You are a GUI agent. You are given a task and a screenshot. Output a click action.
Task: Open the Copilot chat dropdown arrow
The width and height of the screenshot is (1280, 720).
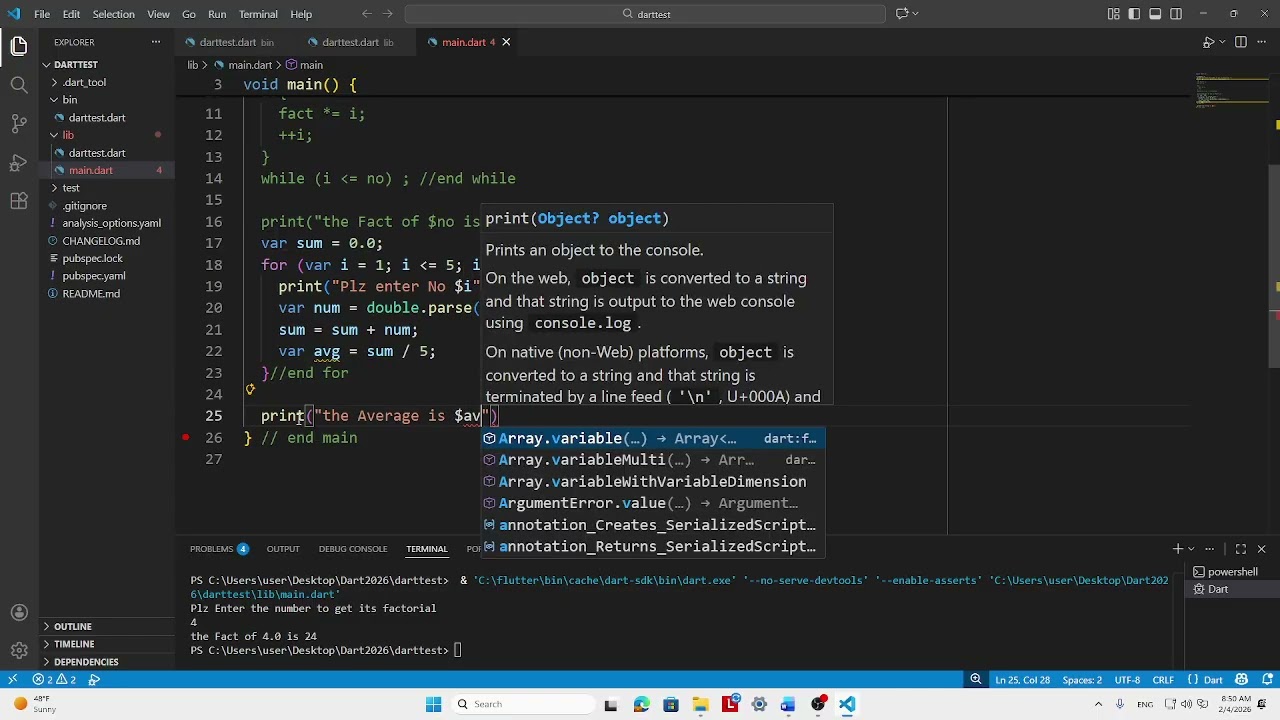coord(915,14)
